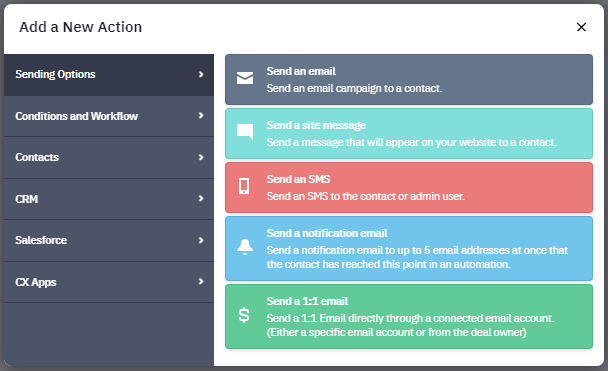Click the phone icon for Send an SMS

point(244,186)
